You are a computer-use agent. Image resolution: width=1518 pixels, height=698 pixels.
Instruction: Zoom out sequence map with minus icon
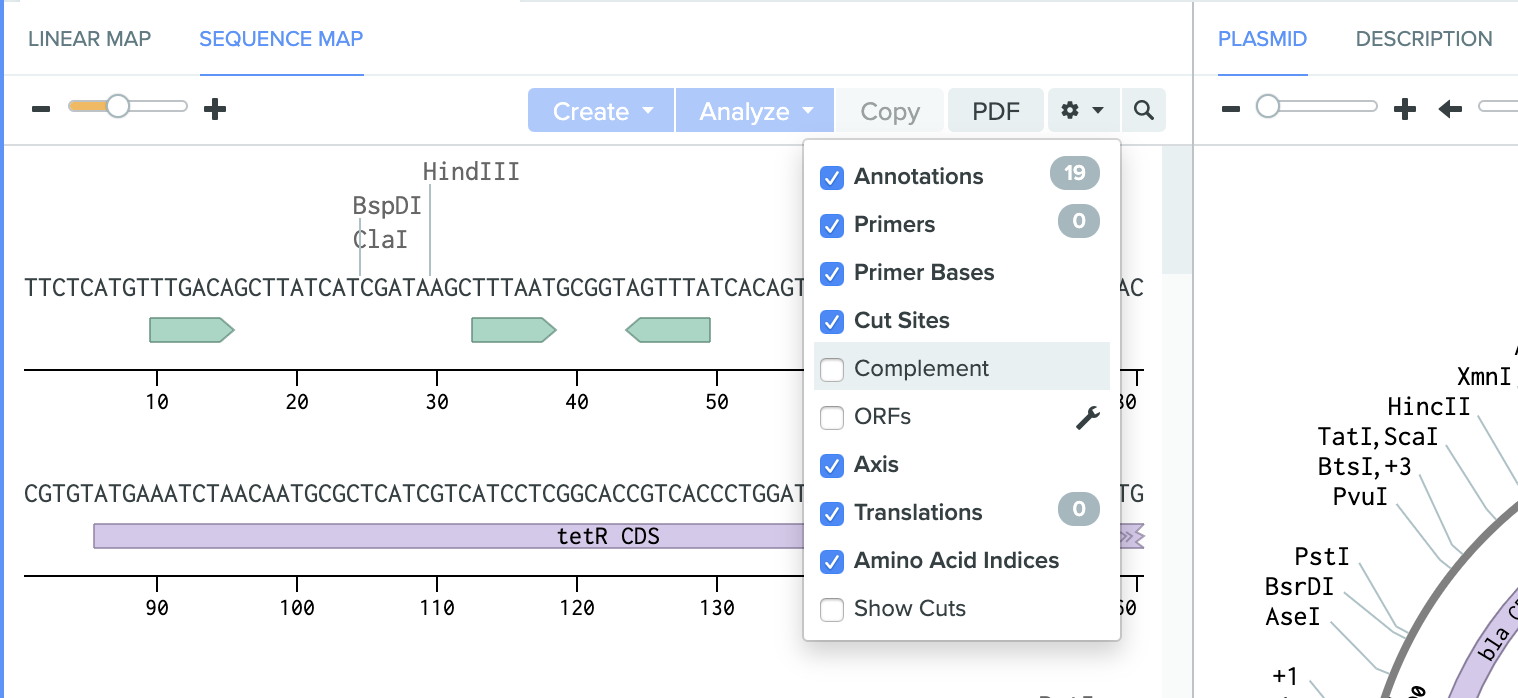(x=41, y=109)
